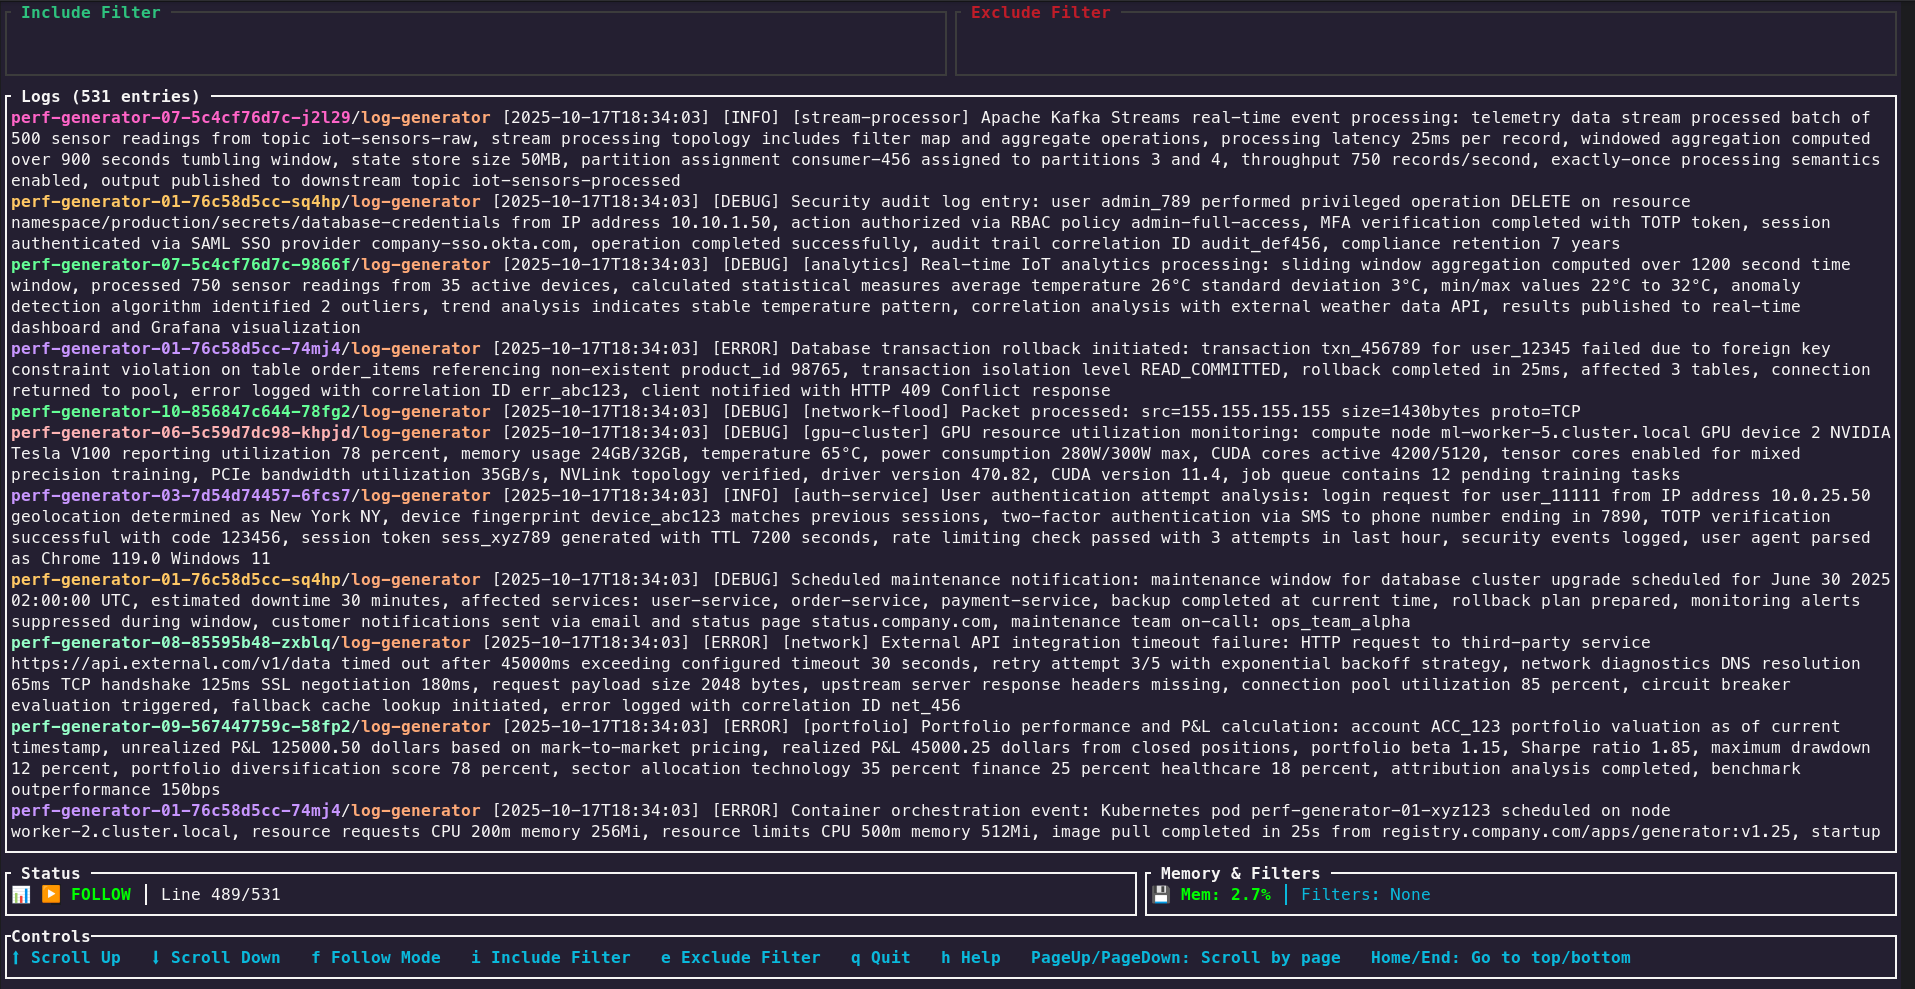Click the floppy disk memory icon
Image resolution: width=1915 pixels, height=989 pixels.
(1161, 895)
